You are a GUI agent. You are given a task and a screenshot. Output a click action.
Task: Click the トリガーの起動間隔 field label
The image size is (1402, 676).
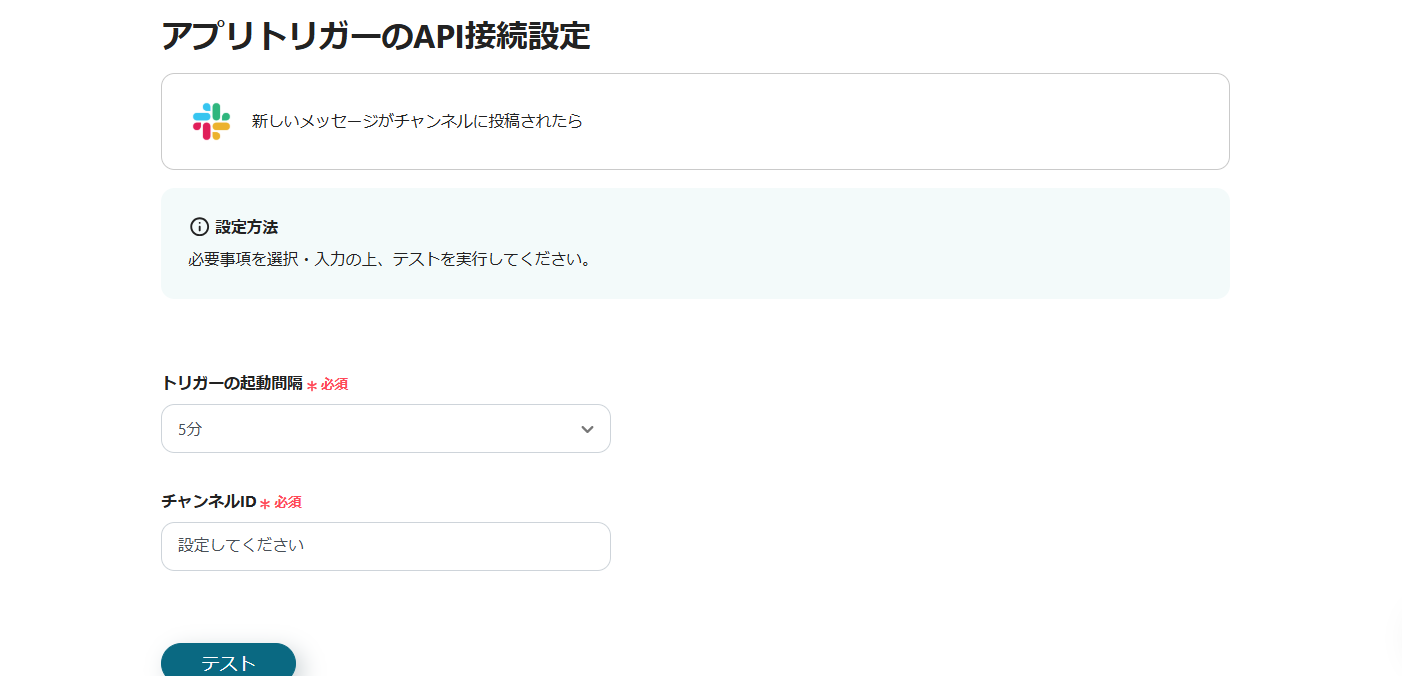click(x=231, y=383)
